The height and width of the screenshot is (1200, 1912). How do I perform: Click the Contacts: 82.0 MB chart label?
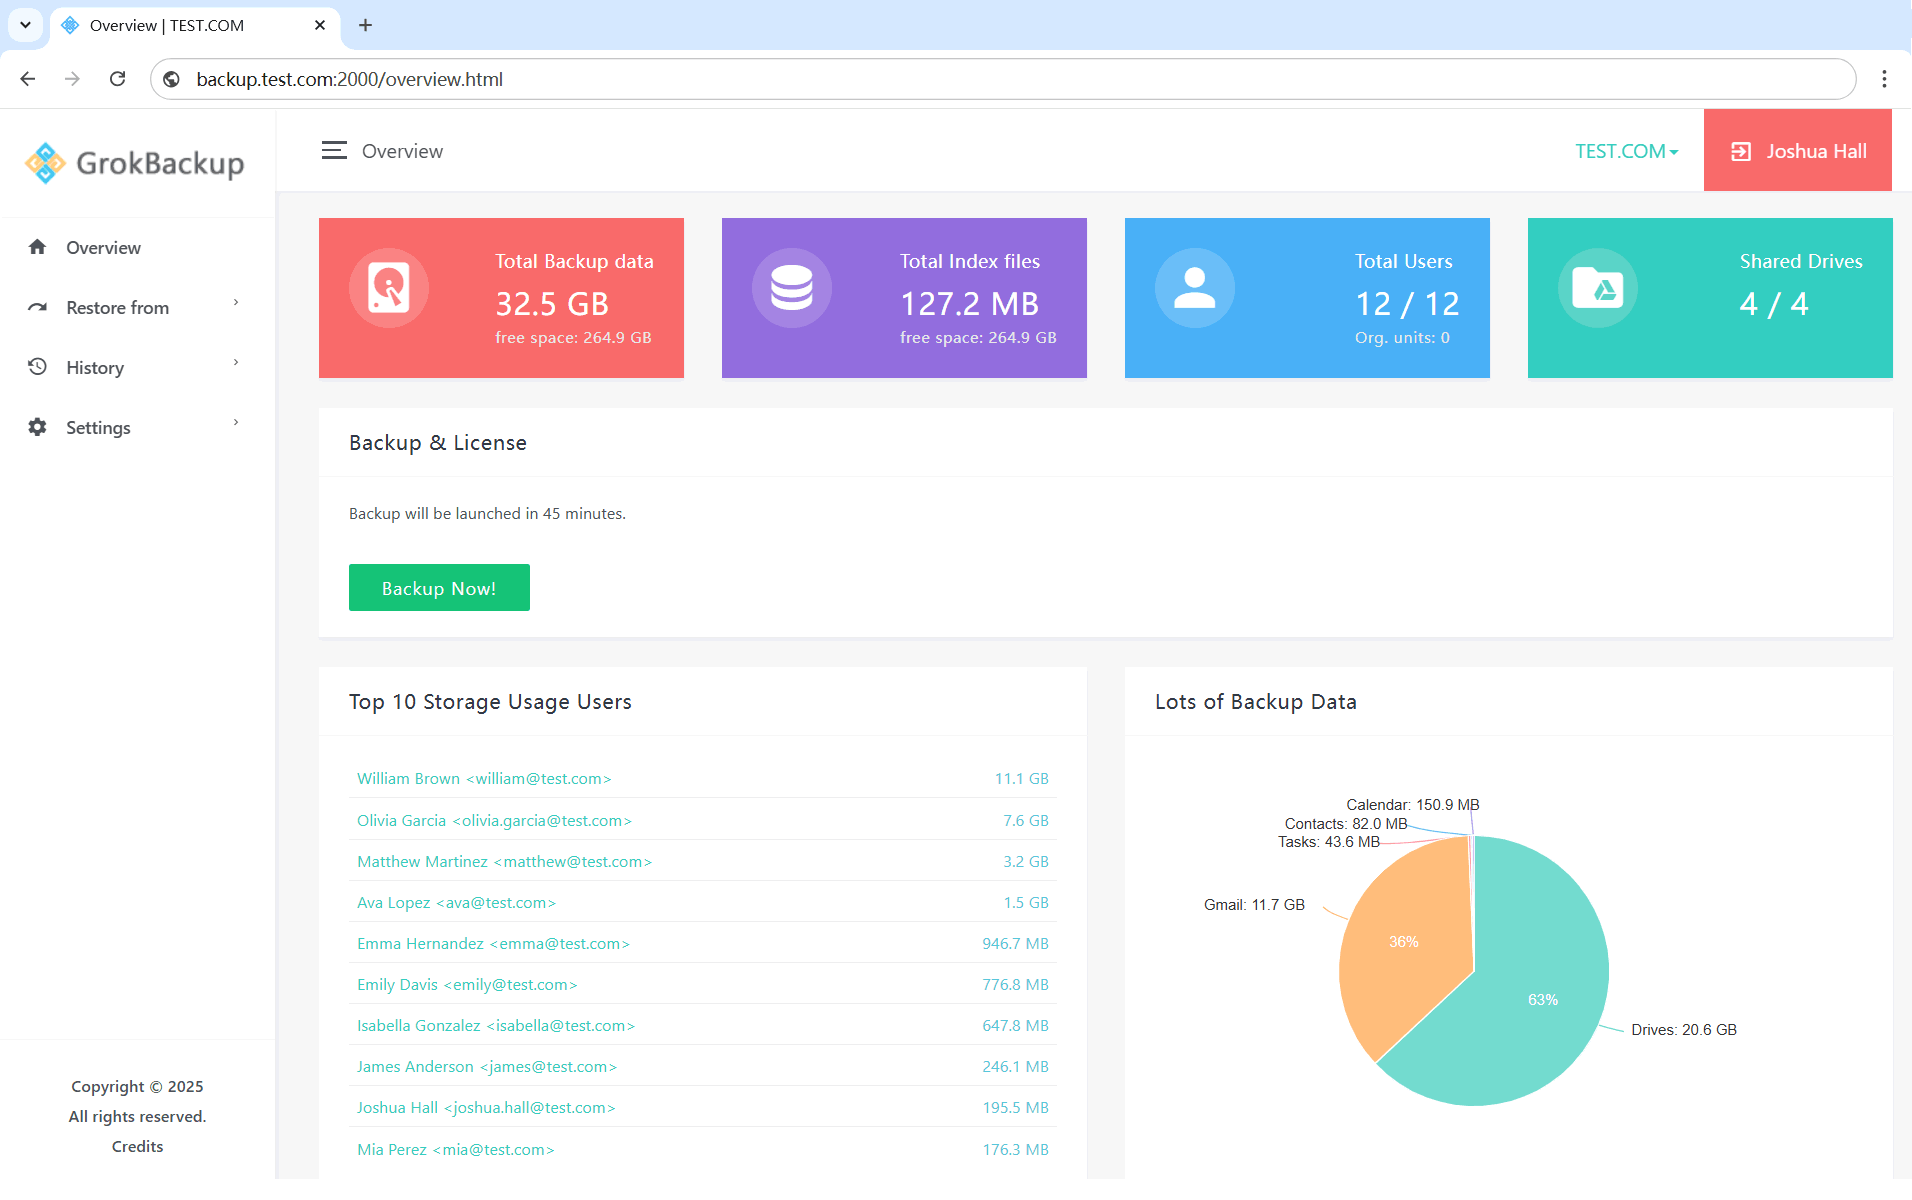1345,823
